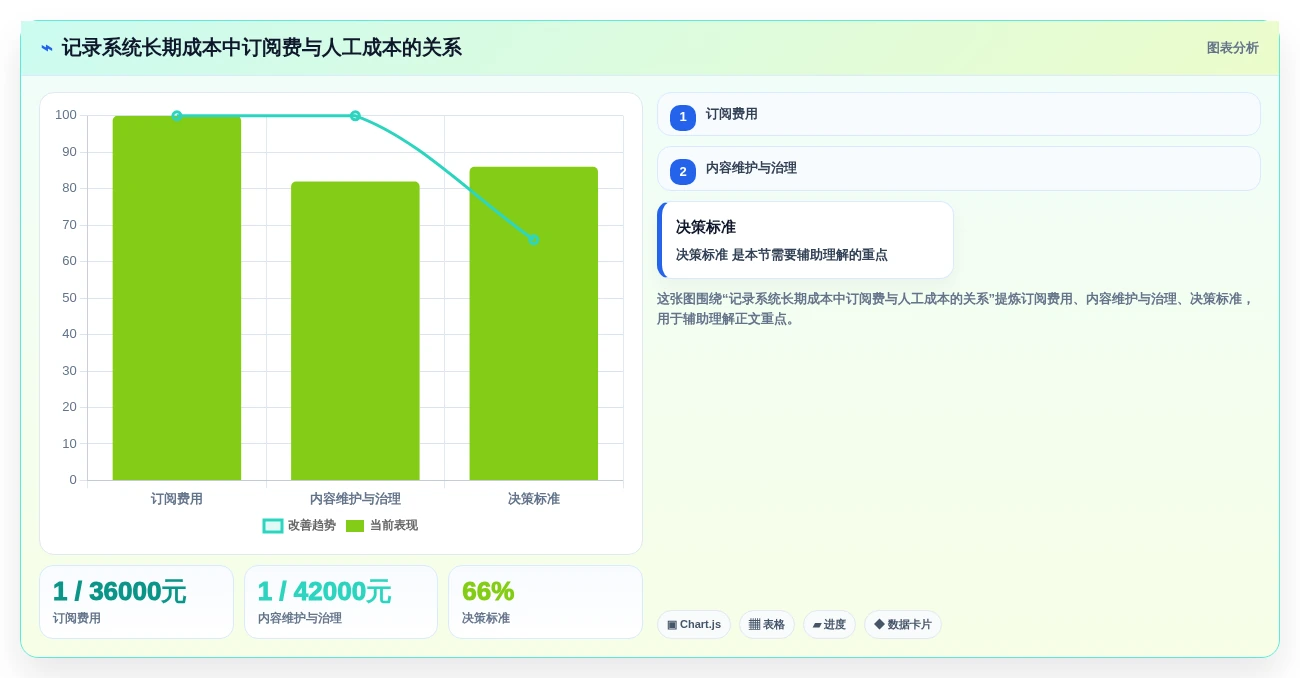Screen dimensions: 1300x678
Task: Click the 数据卡片 tag
Action: (x=903, y=624)
